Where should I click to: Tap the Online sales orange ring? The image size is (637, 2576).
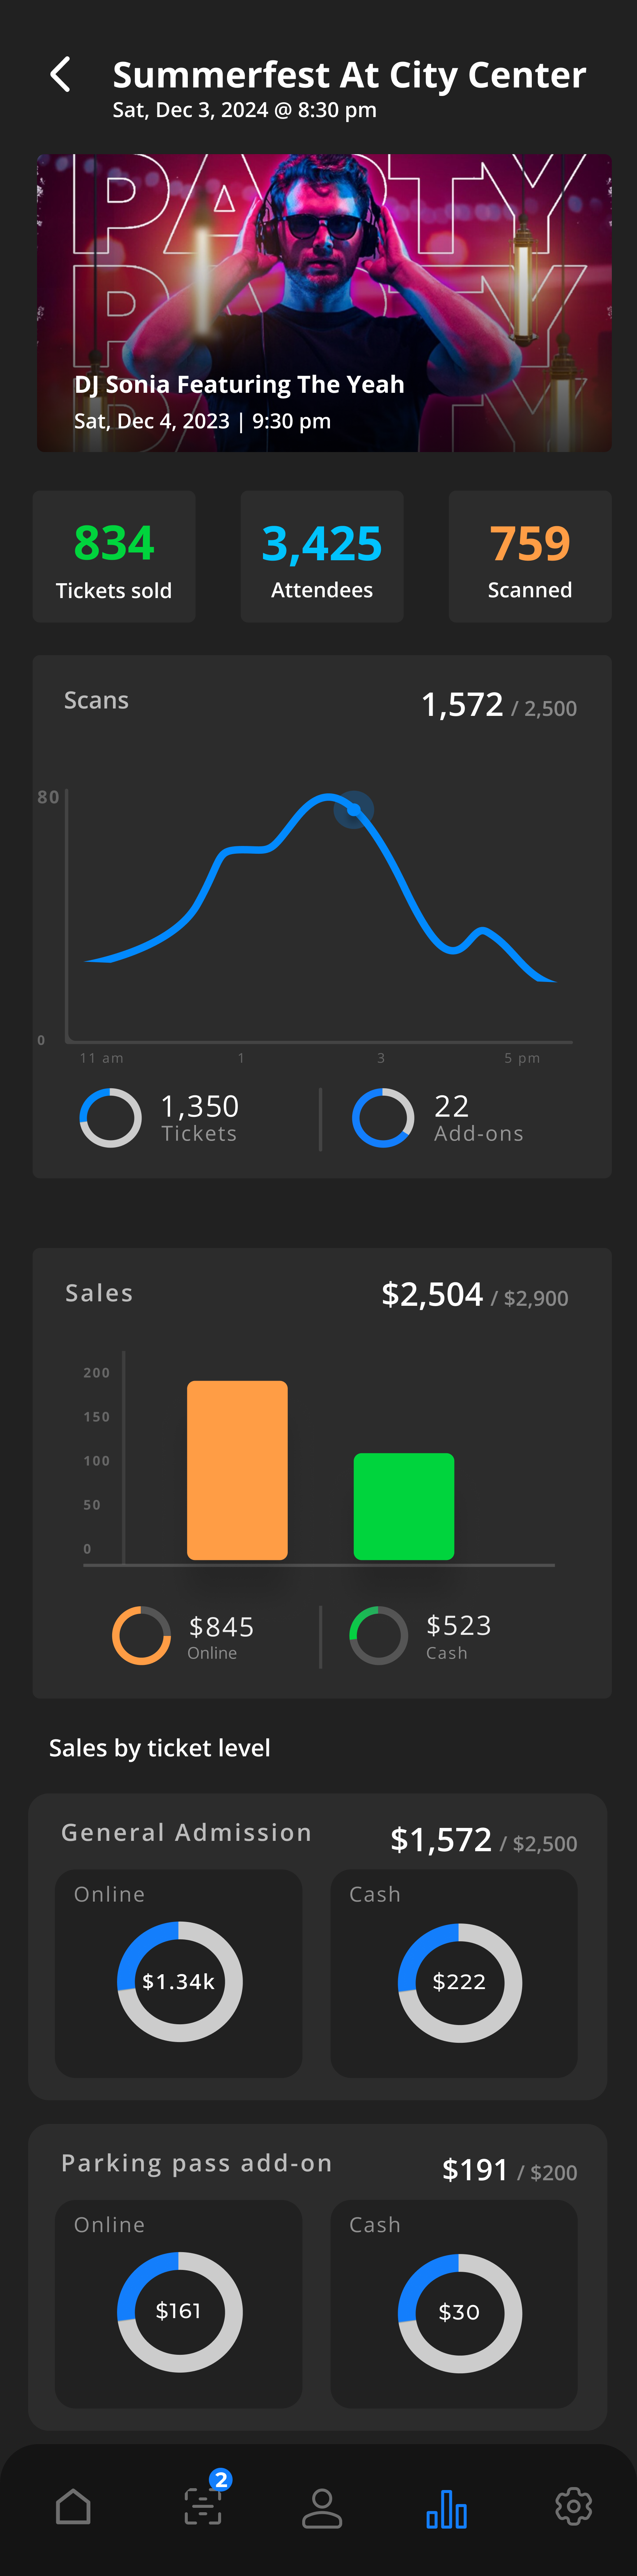[x=141, y=1635]
